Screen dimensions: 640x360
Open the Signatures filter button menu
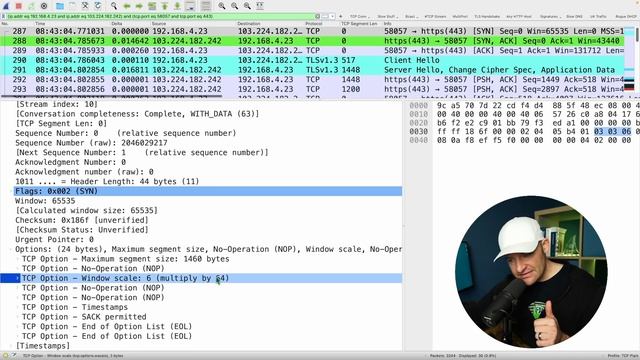pos(550,17)
